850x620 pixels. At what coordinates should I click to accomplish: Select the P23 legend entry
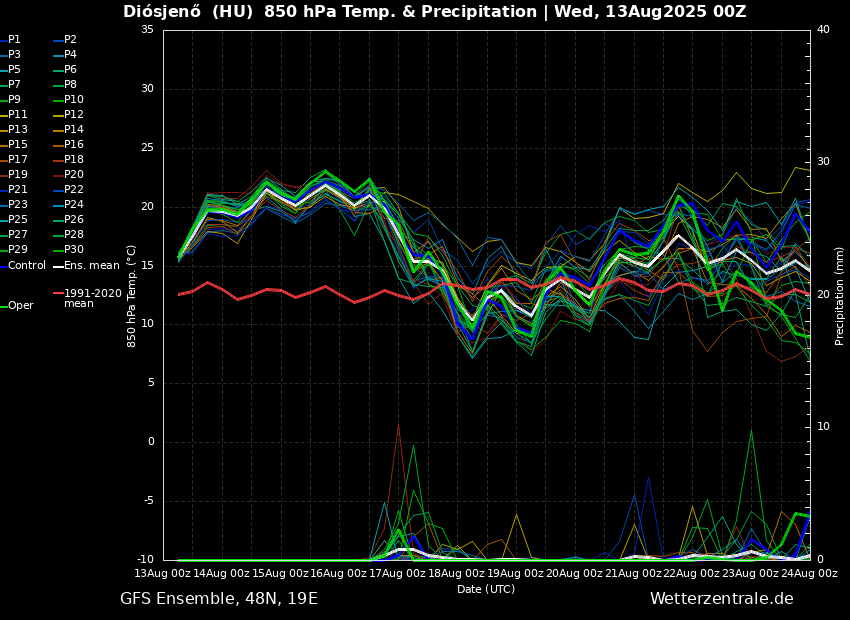tap(18, 205)
